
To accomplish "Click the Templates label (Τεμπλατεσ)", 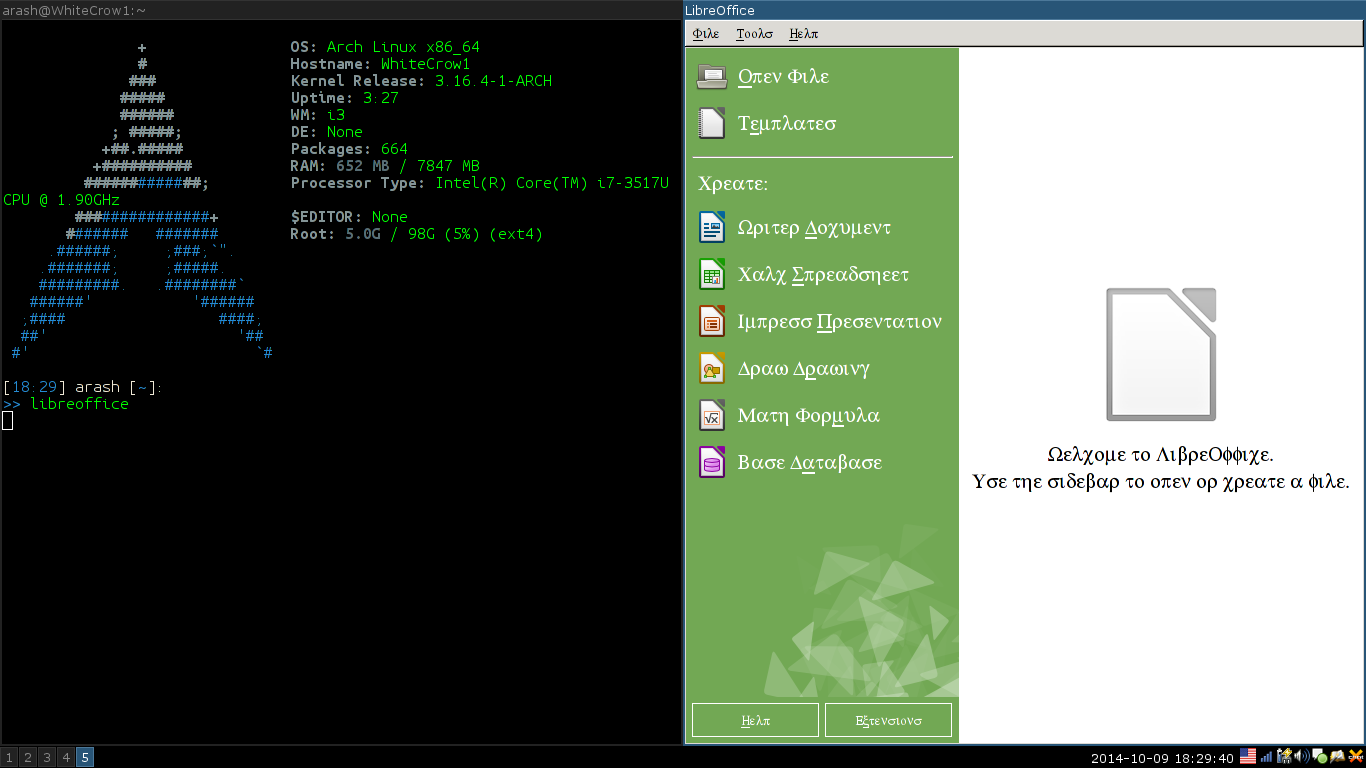I will coord(787,124).
